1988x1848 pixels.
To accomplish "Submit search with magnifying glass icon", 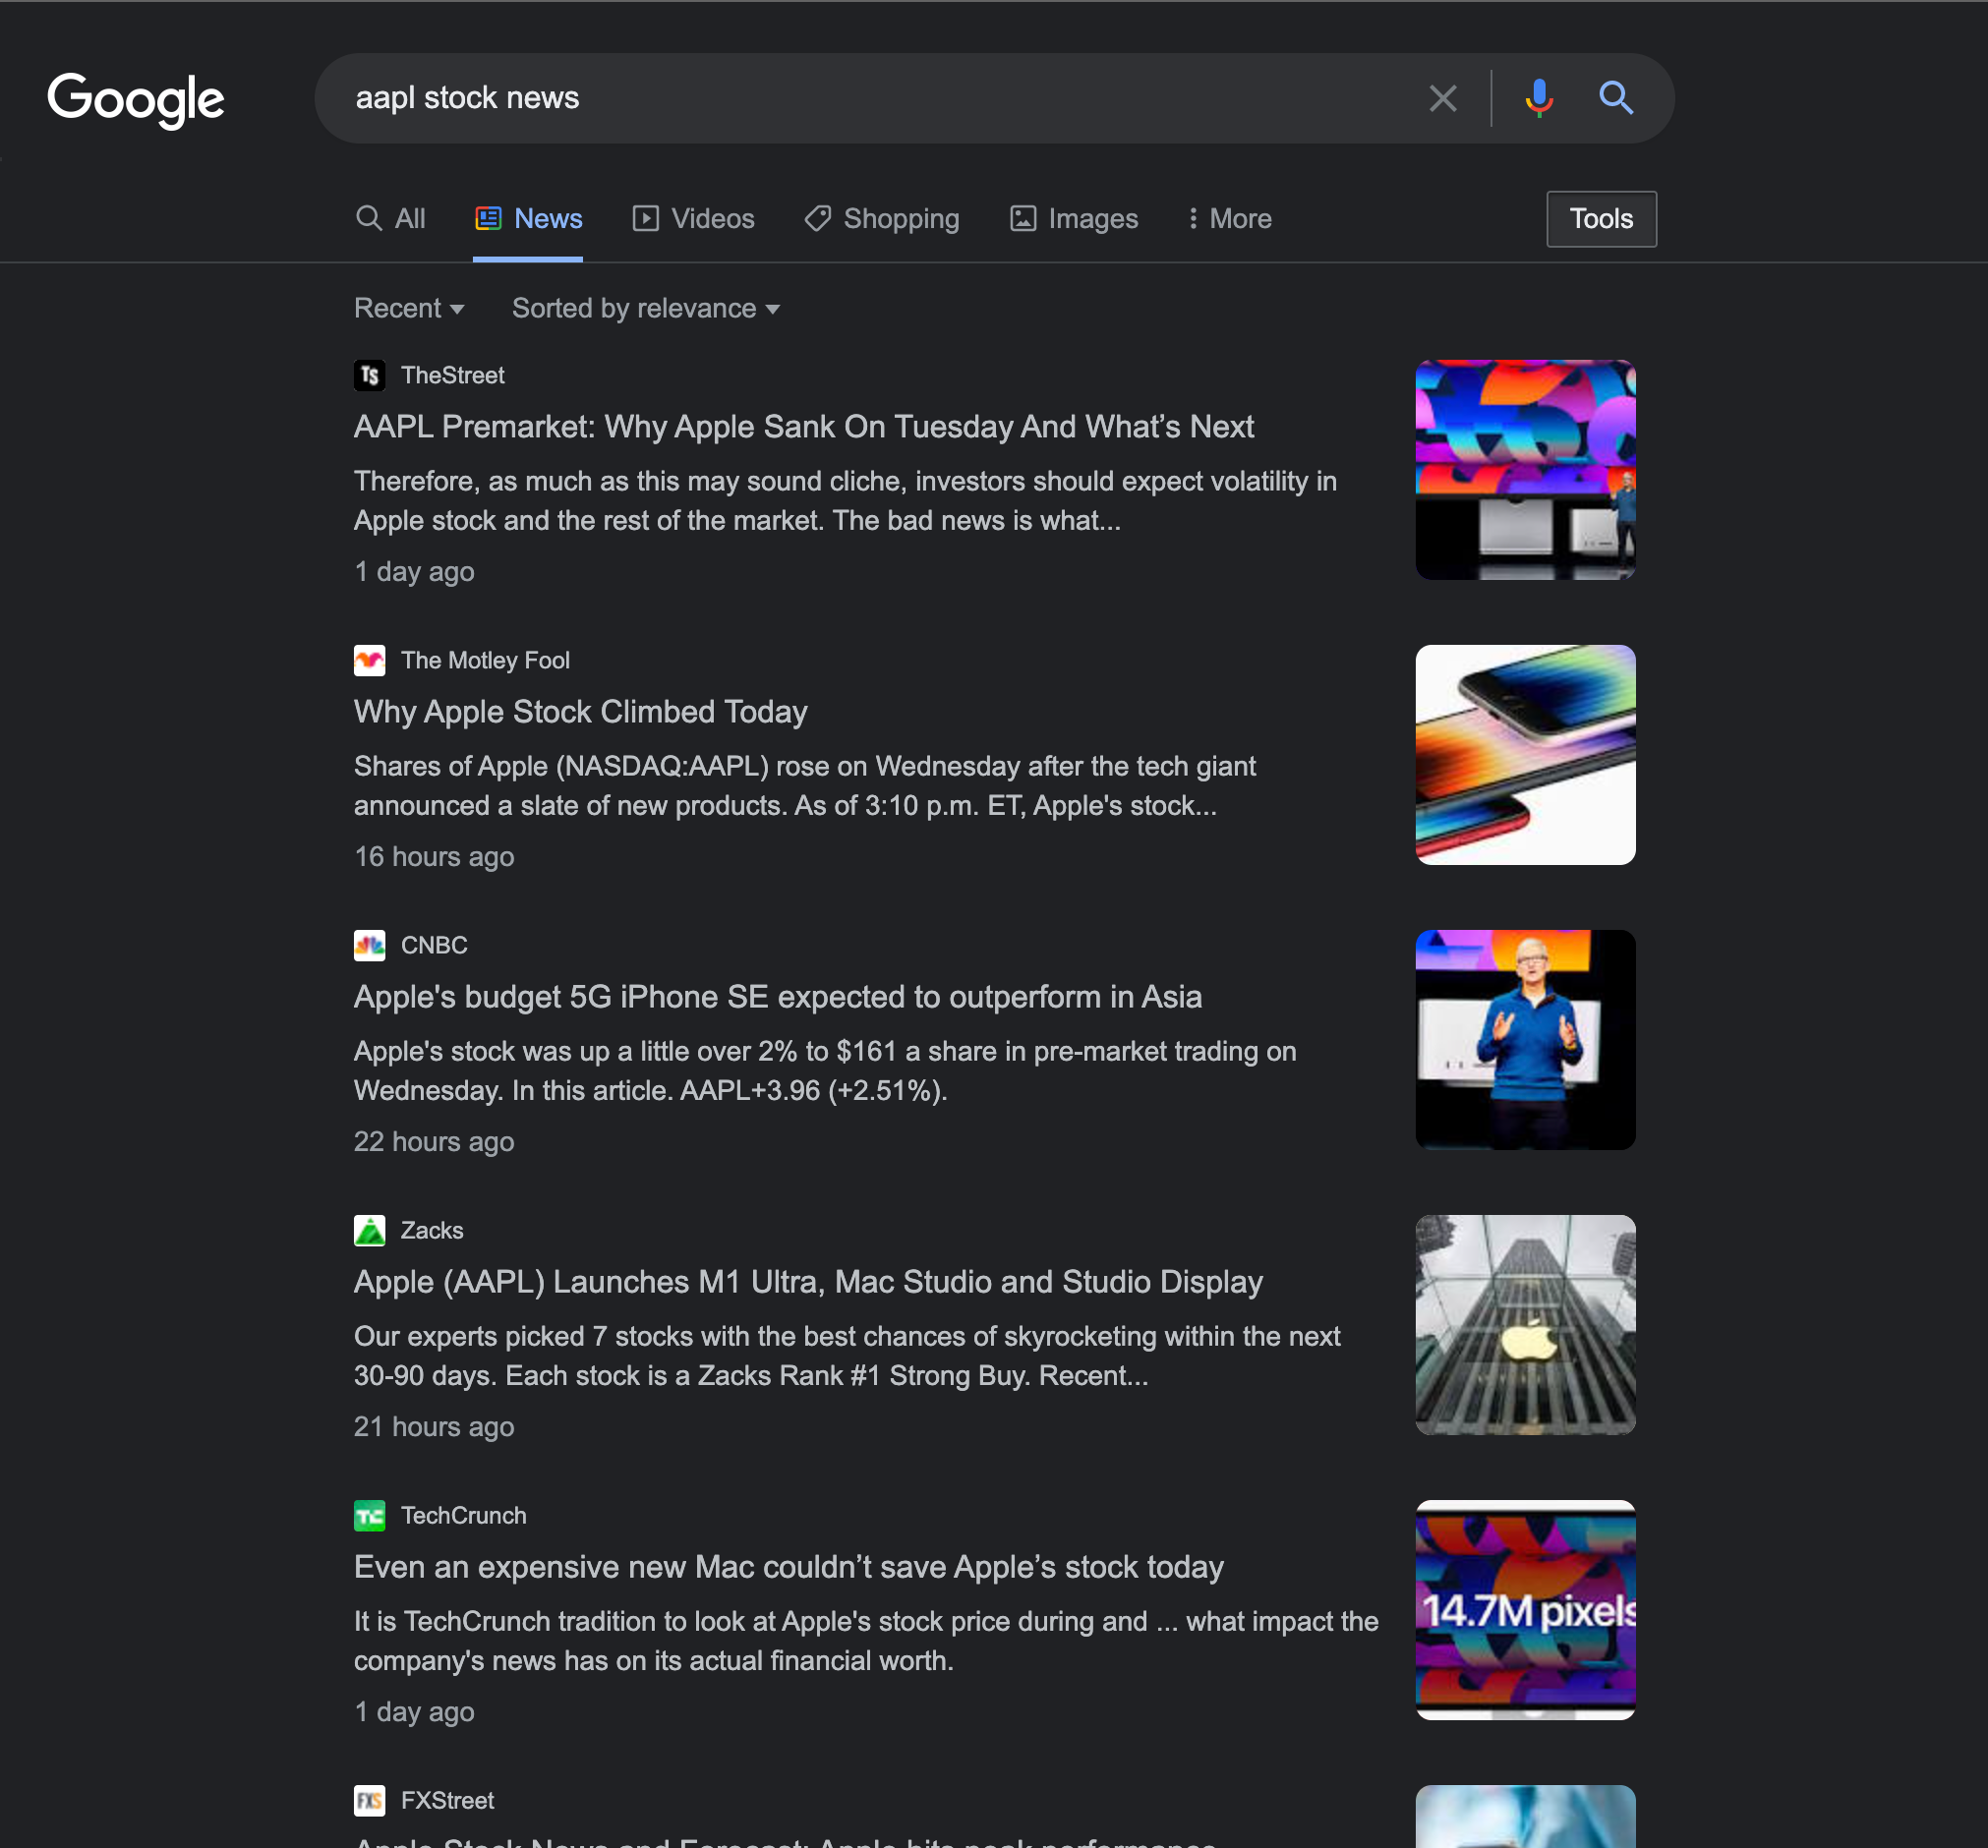I will pyautogui.click(x=1616, y=98).
